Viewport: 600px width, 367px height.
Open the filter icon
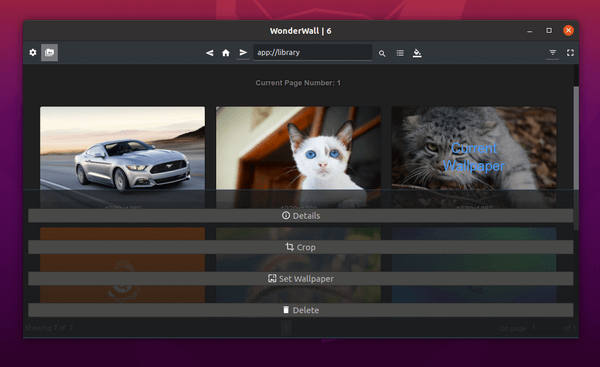(553, 53)
